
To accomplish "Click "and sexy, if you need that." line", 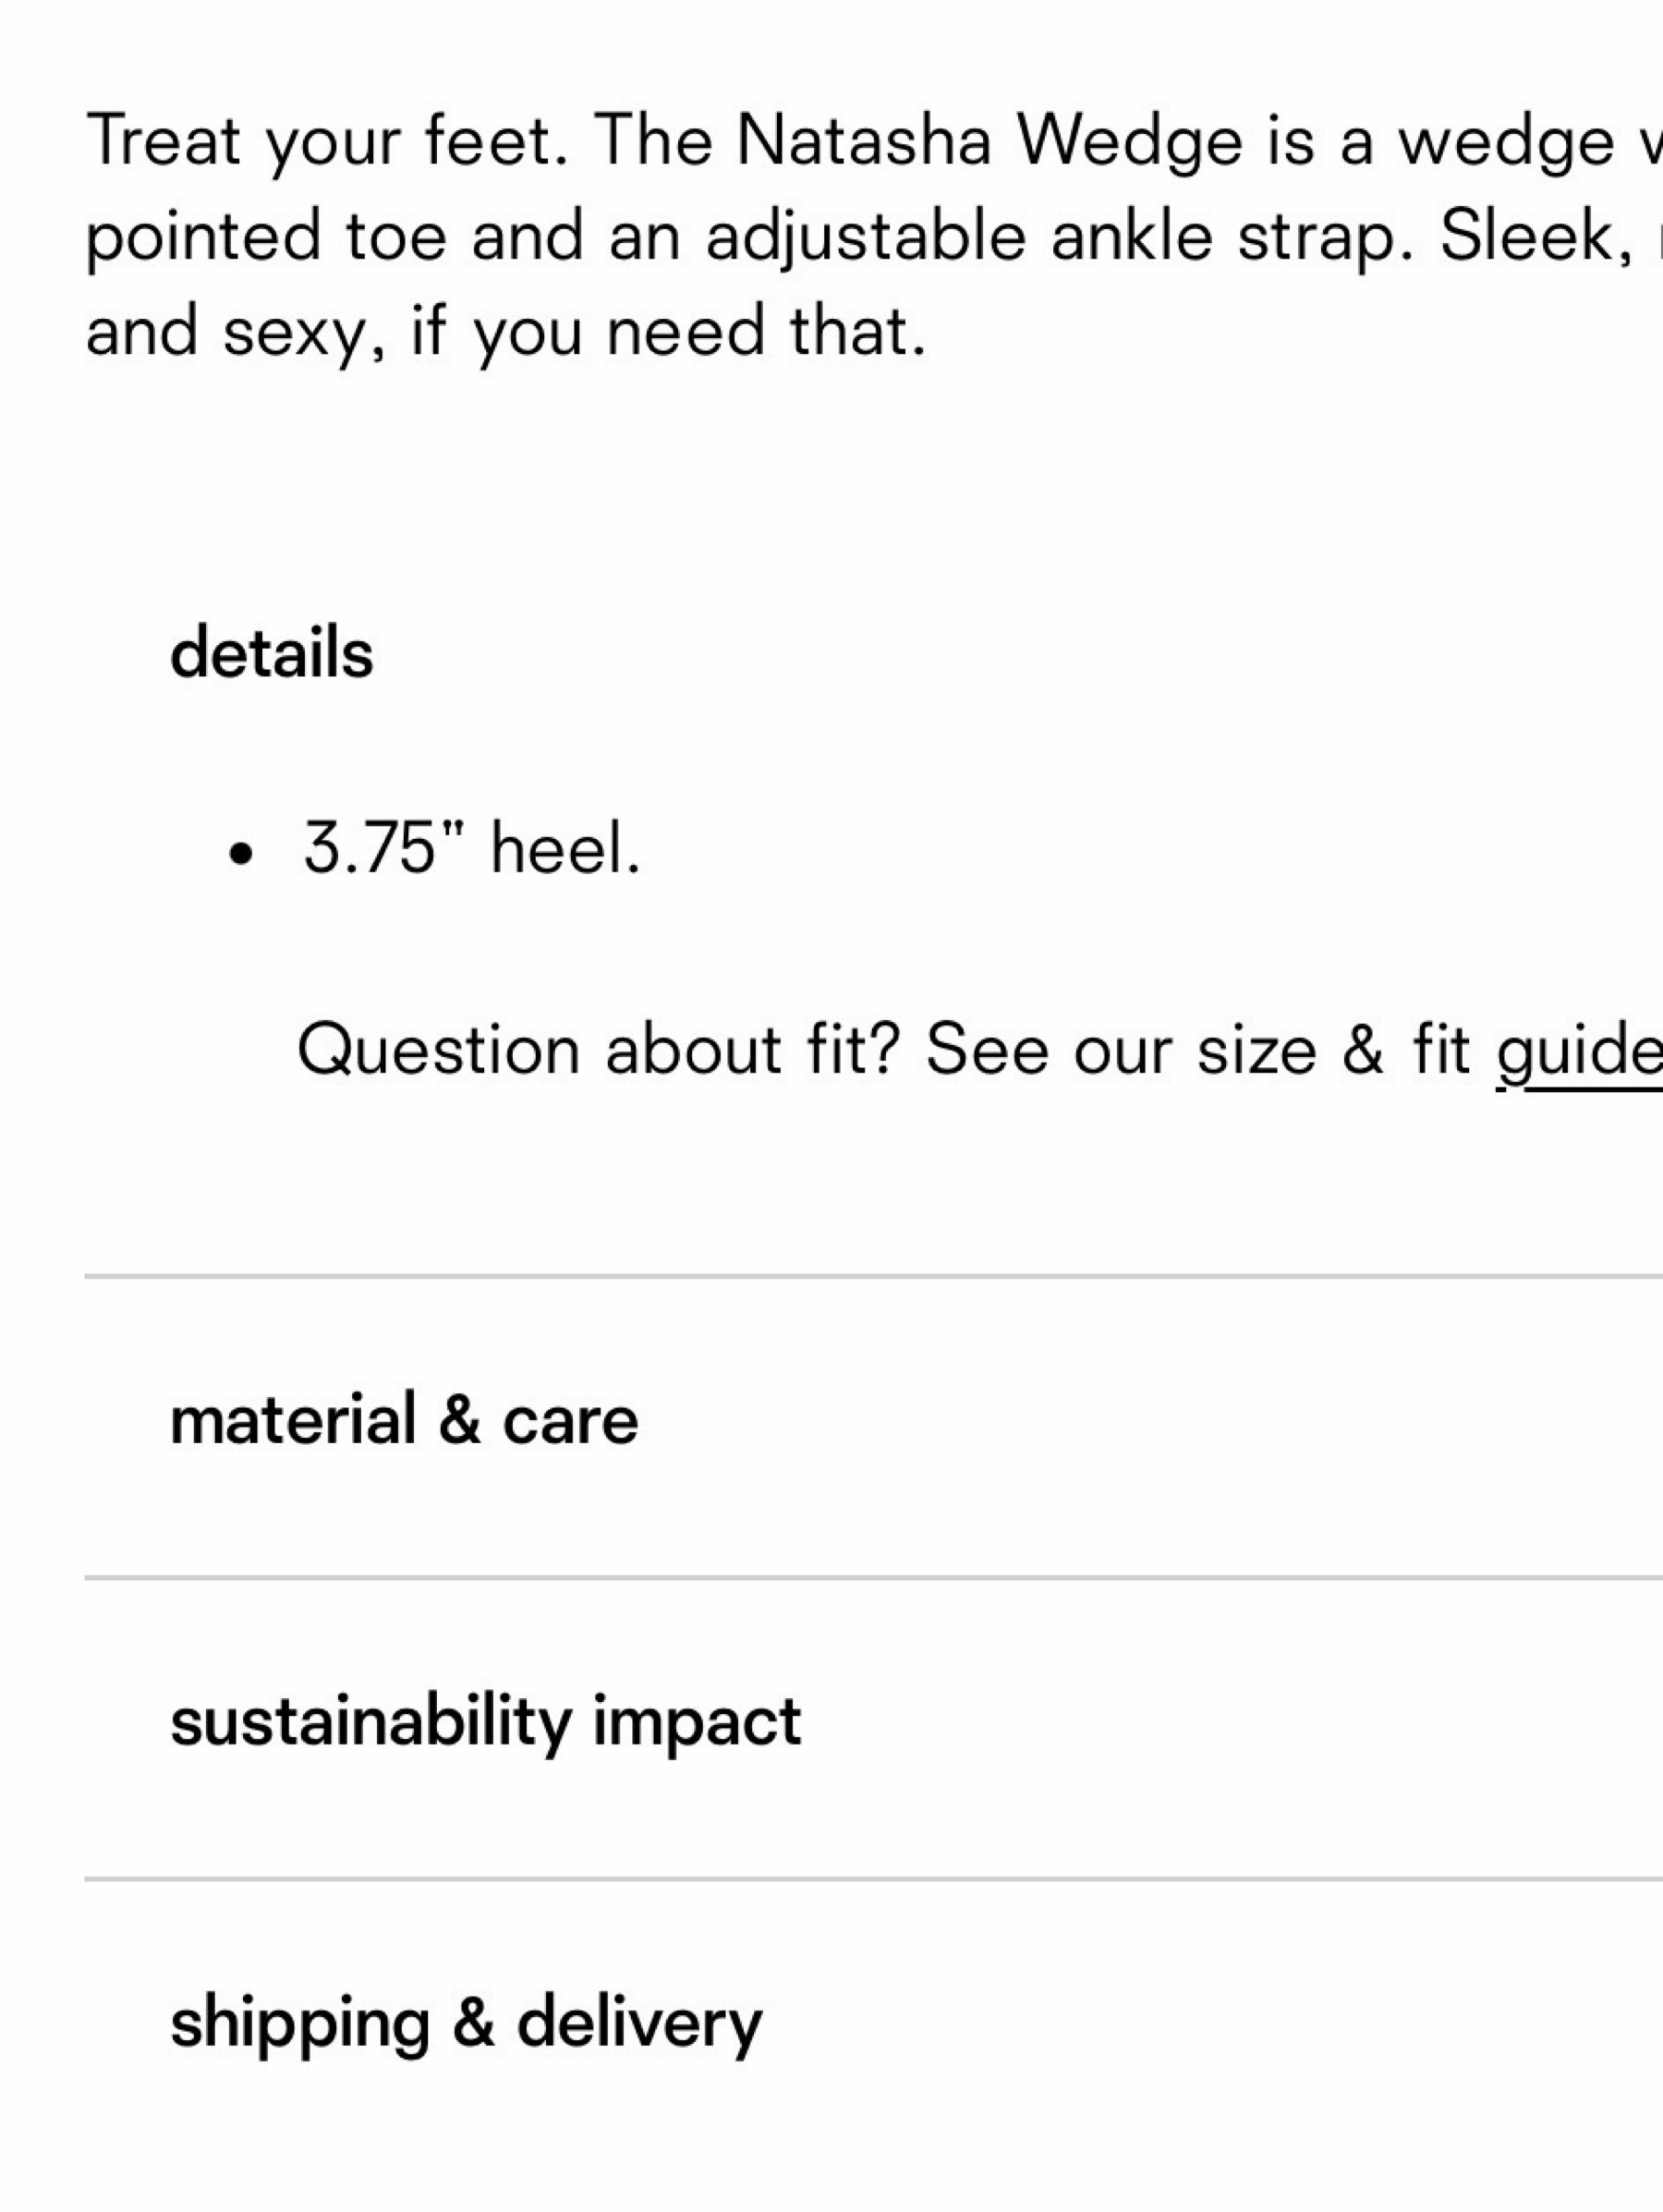I will (x=506, y=332).
